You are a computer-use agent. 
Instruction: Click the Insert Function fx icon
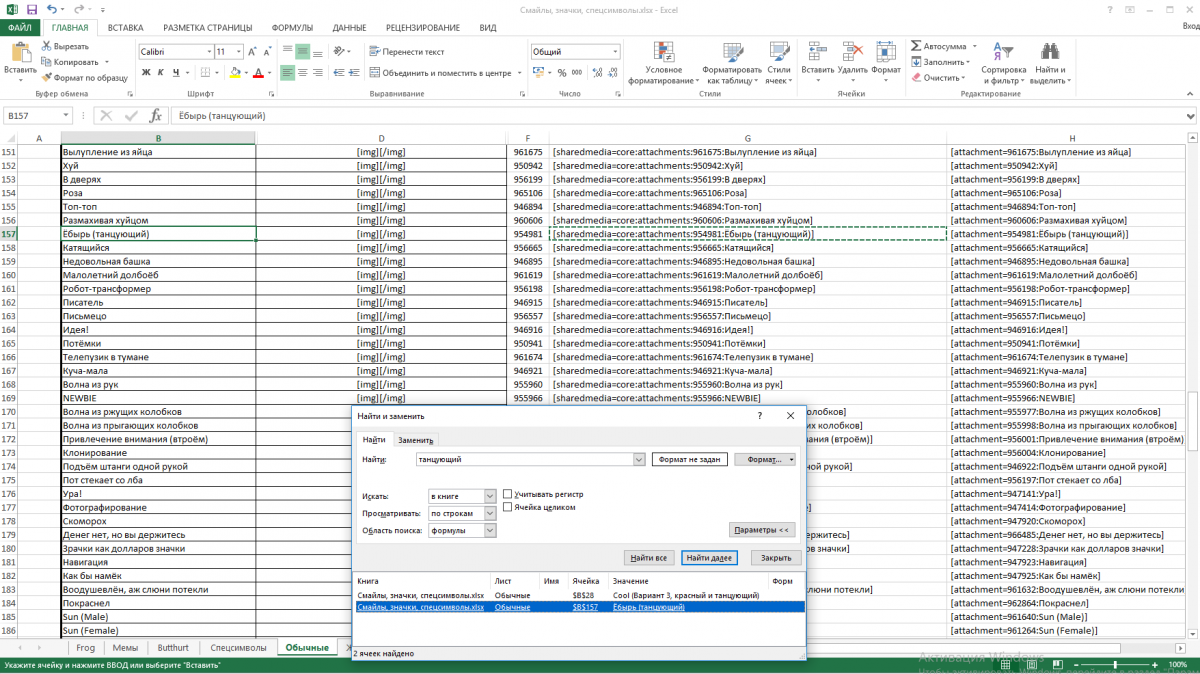[x=155, y=116]
